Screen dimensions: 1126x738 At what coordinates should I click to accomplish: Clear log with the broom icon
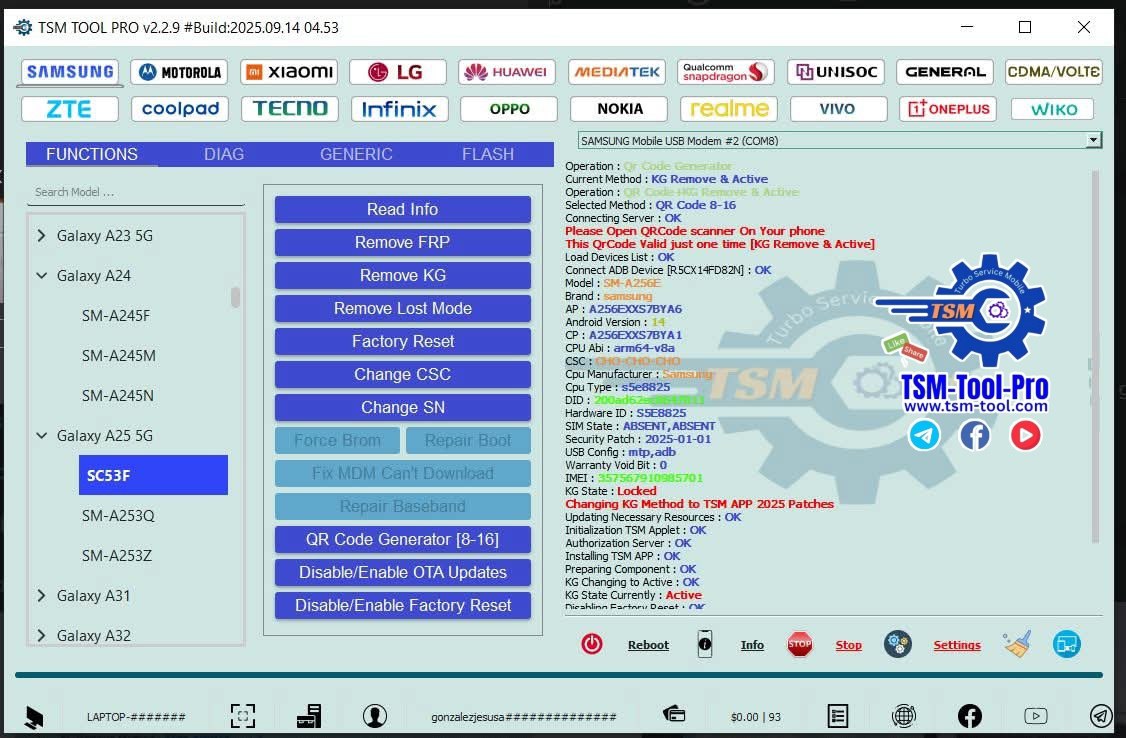pyautogui.click(x=1018, y=644)
